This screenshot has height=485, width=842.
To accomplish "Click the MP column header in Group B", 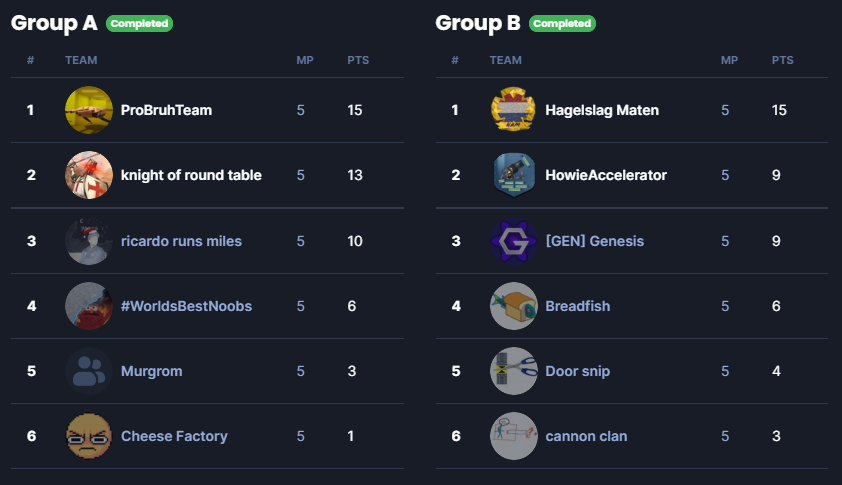I will (729, 60).
